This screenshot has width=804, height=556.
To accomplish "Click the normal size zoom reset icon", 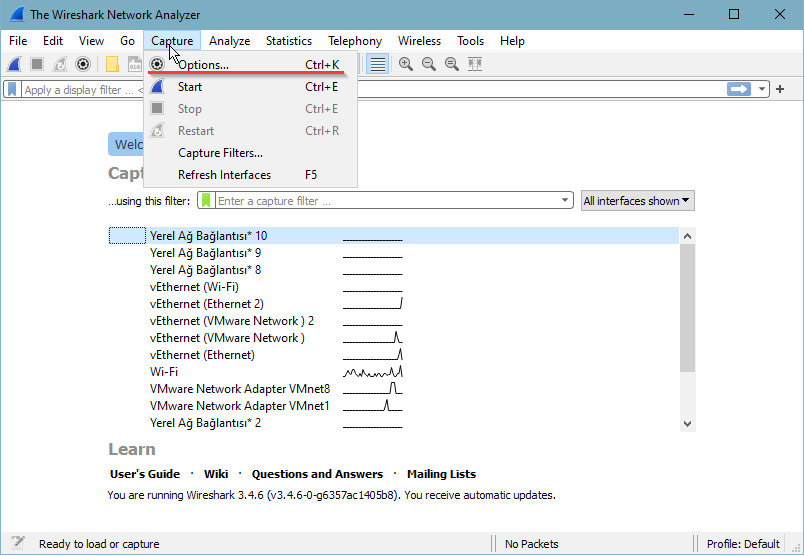I will coord(452,64).
